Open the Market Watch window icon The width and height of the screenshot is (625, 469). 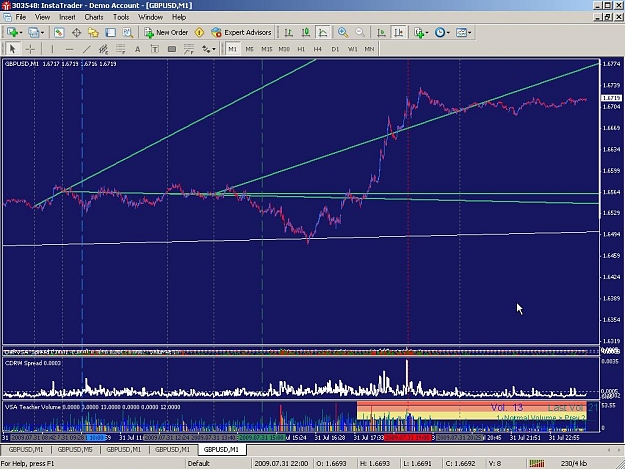coord(59,32)
